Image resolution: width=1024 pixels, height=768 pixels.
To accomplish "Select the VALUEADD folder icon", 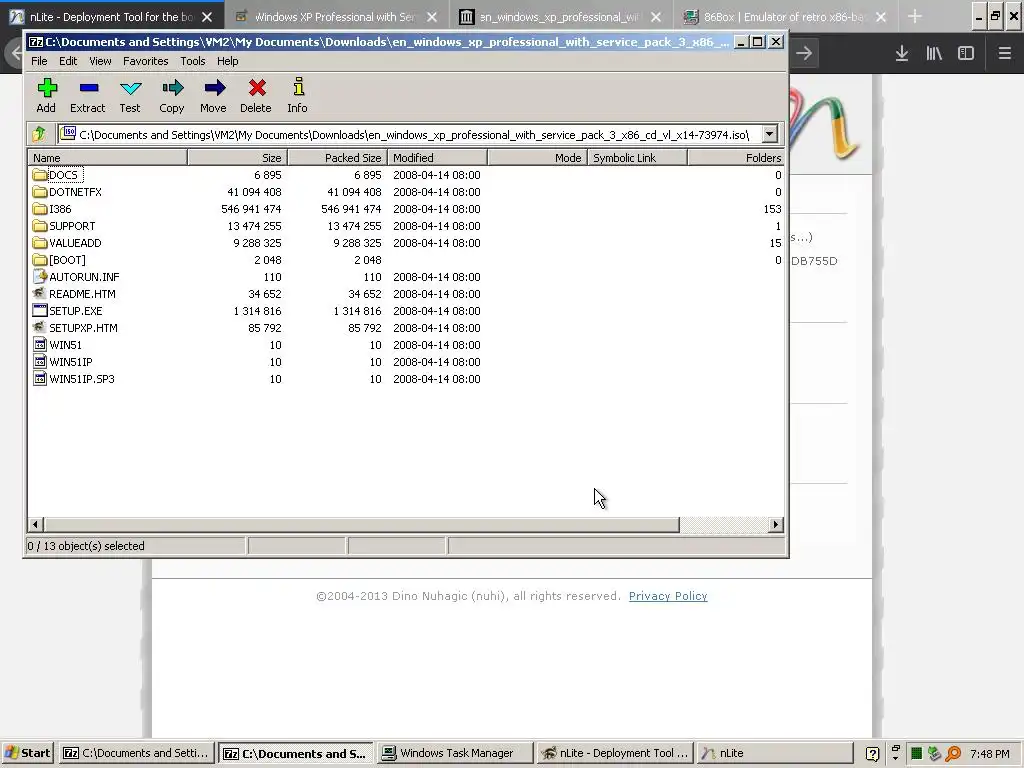I will tap(40, 243).
